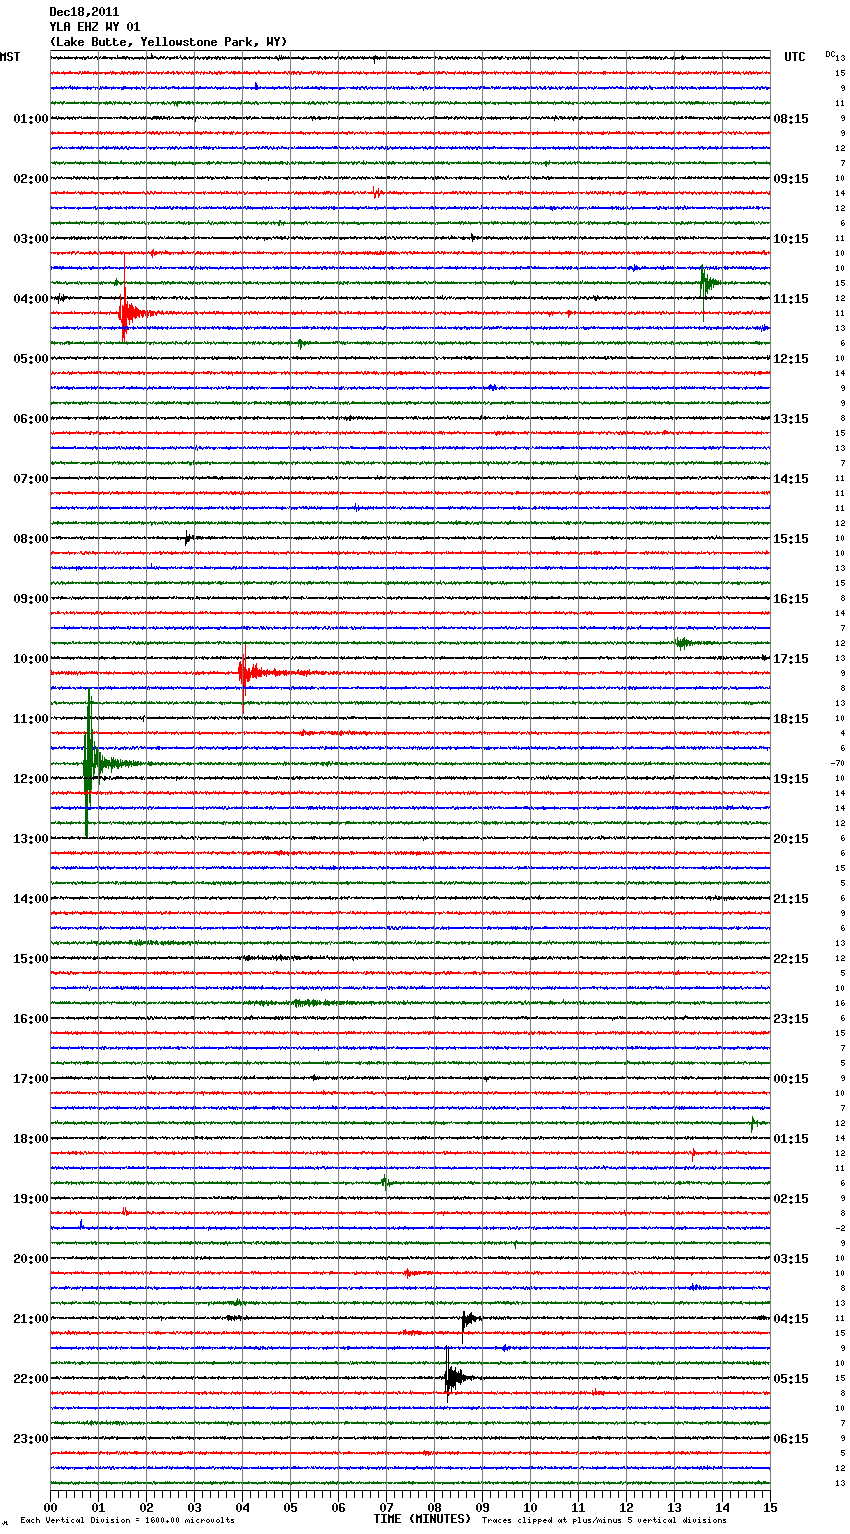Screen dimensions: 850x1534
Task: Select the 22:15 UTC row label
Action: click(x=791, y=959)
